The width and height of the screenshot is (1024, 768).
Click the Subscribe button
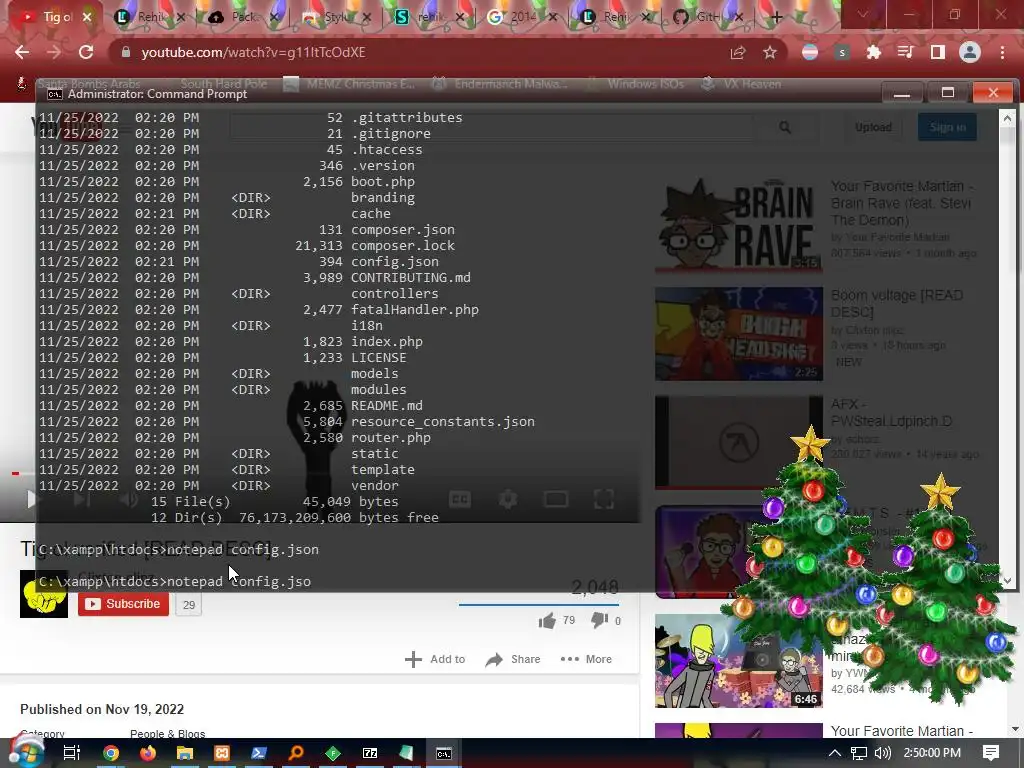[123, 603]
